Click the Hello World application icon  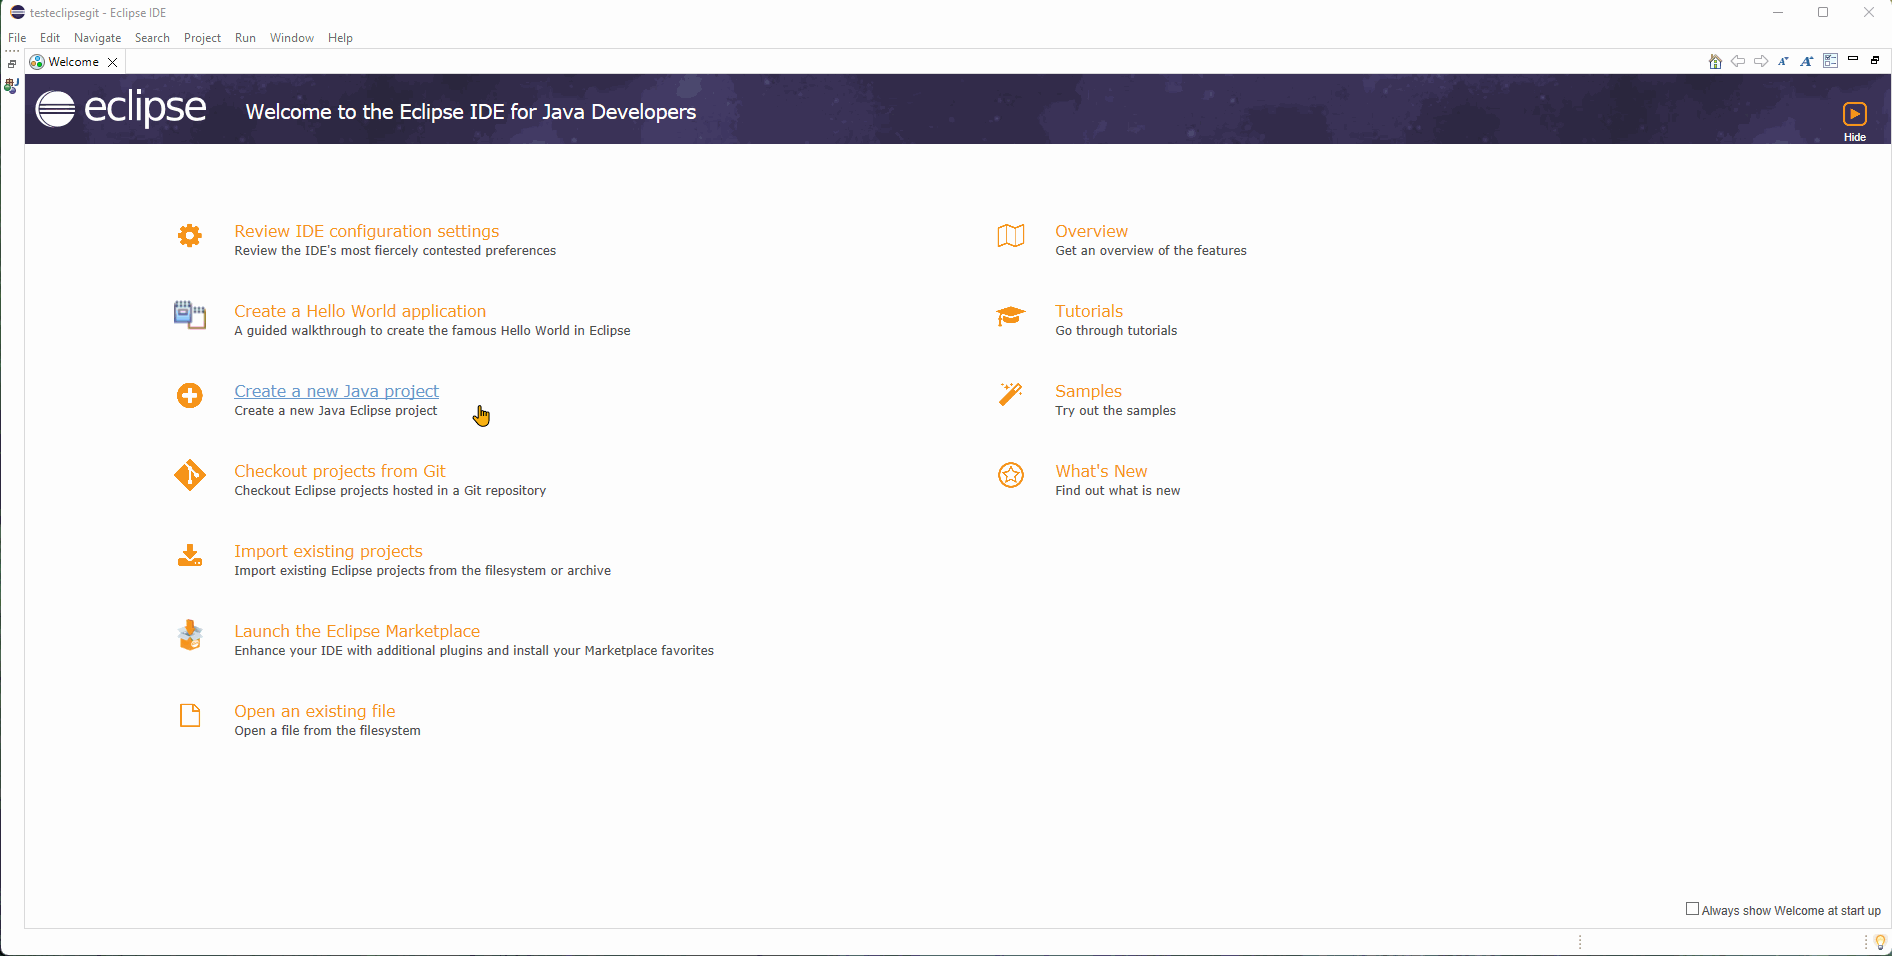(190, 315)
